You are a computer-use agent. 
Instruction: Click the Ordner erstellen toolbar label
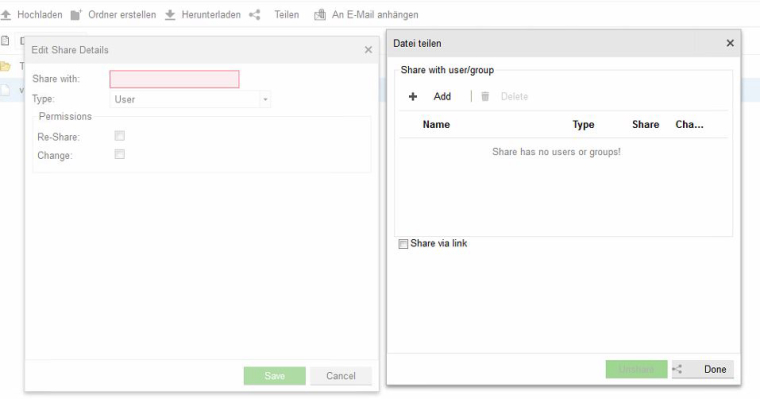tap(122, 15)
